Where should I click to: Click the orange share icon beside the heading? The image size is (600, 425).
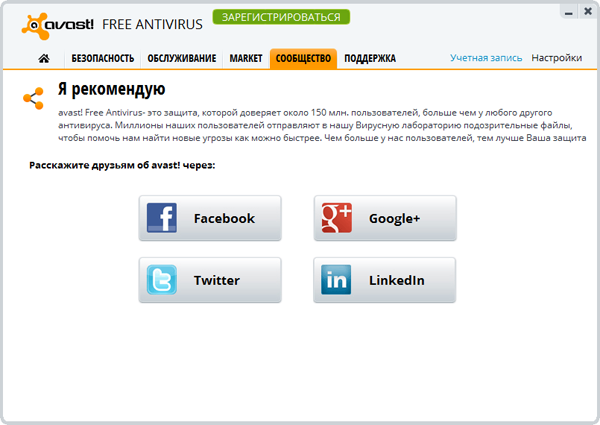point(34,98)
